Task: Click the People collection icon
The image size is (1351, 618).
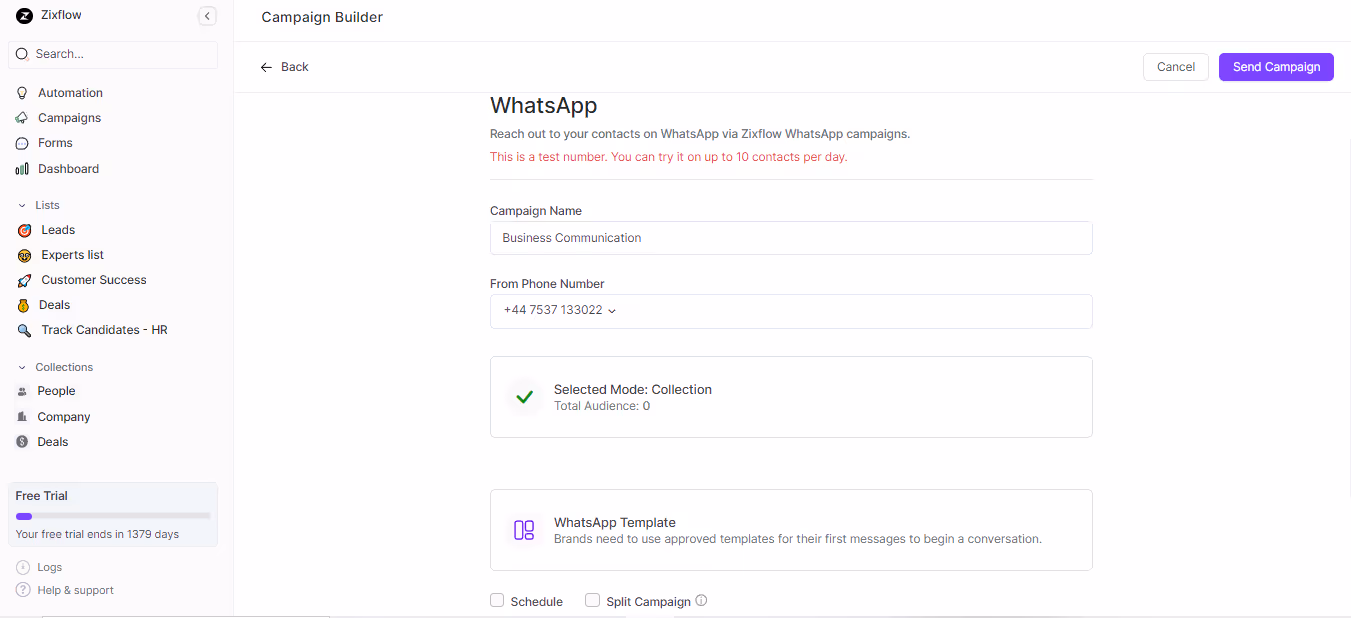Action: point(22,391)
